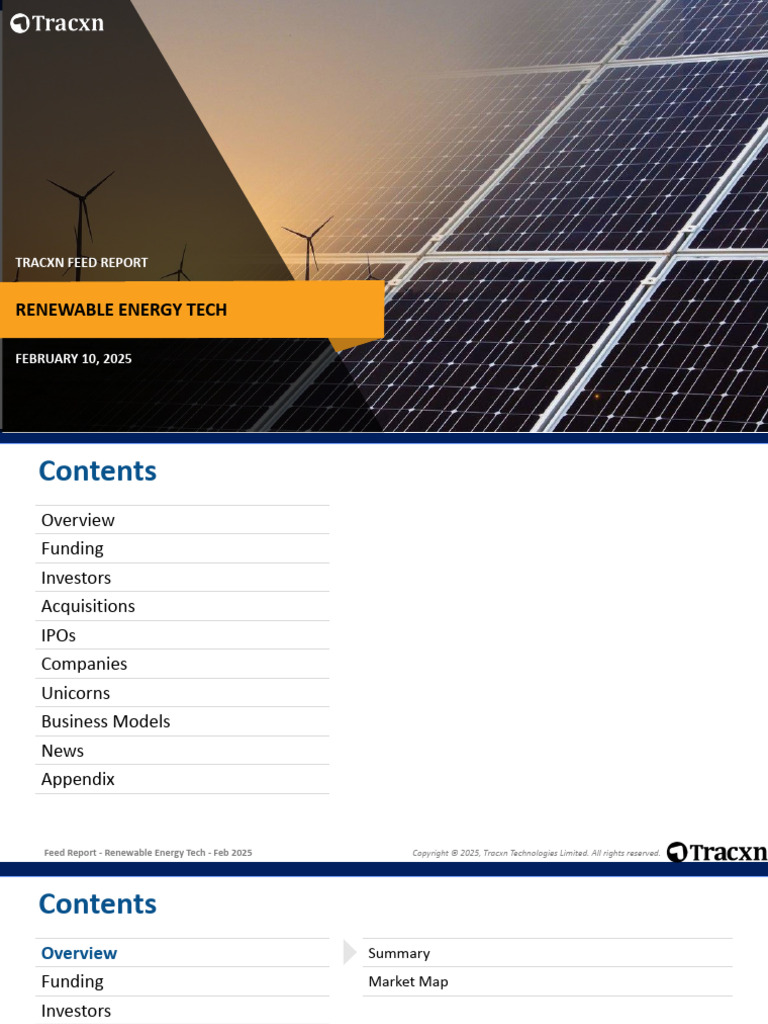The width and height of the screenshot is (768, 1024).
Task: Click the grey arrow pointing to Summary
Action: tap(349, 952)
